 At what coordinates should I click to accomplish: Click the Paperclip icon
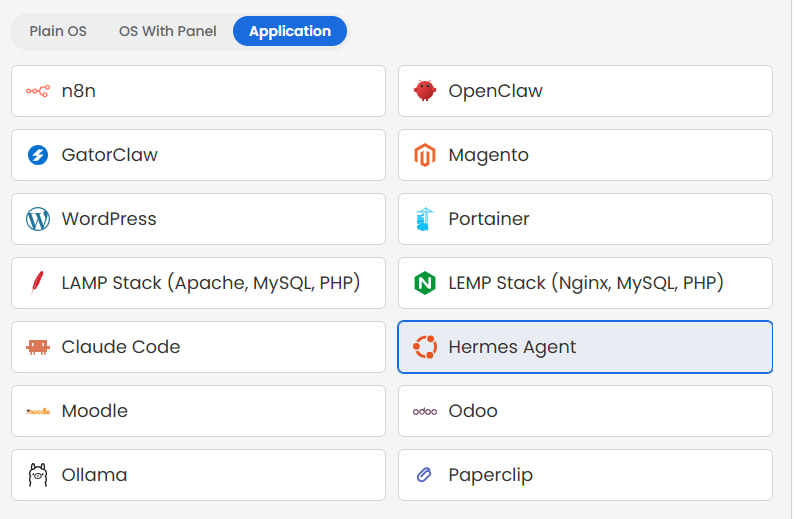[x=424, y=475]
